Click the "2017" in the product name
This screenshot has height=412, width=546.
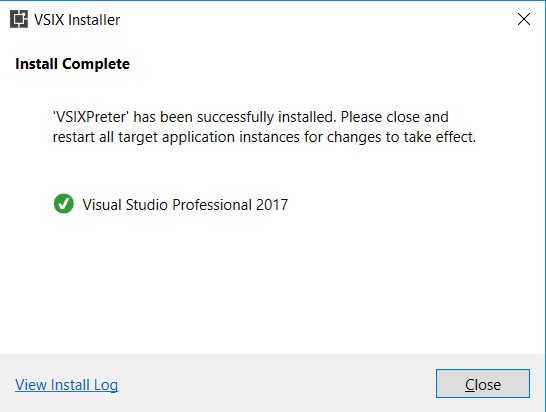(272, 205)
